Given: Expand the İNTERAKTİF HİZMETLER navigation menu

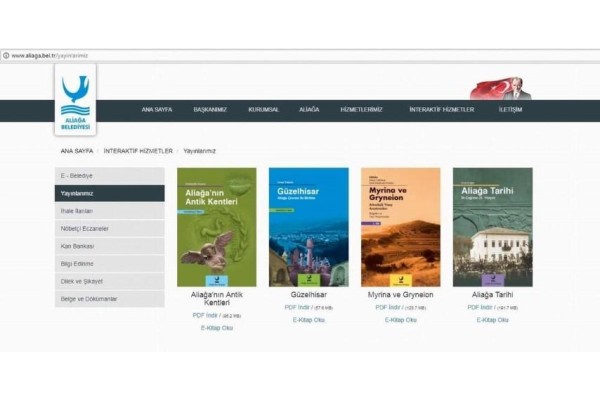Looking at the screenshot, I should (x=441, y=109).
